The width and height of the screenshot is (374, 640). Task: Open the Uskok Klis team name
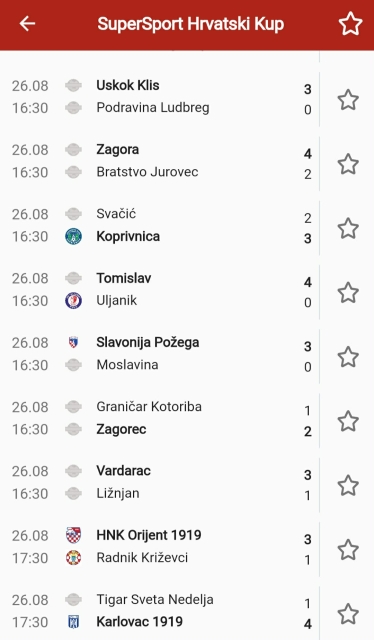[128, 85]
